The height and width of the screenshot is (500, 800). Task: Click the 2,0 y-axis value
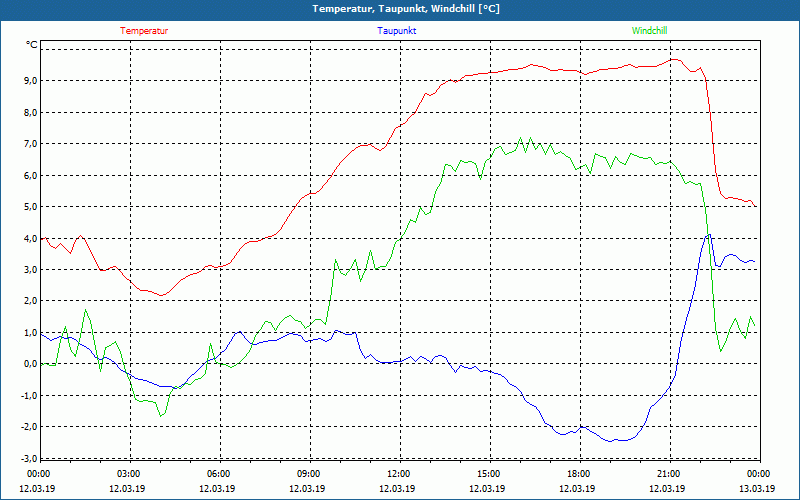[30, 301]
